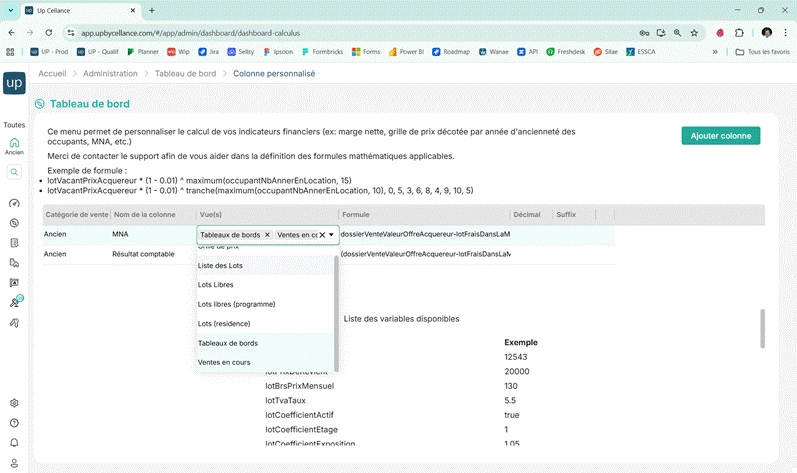Screen dimensions: 797x473
Task: Click the sidebar search magnifier icon
Action: click(x=14, y=172)
